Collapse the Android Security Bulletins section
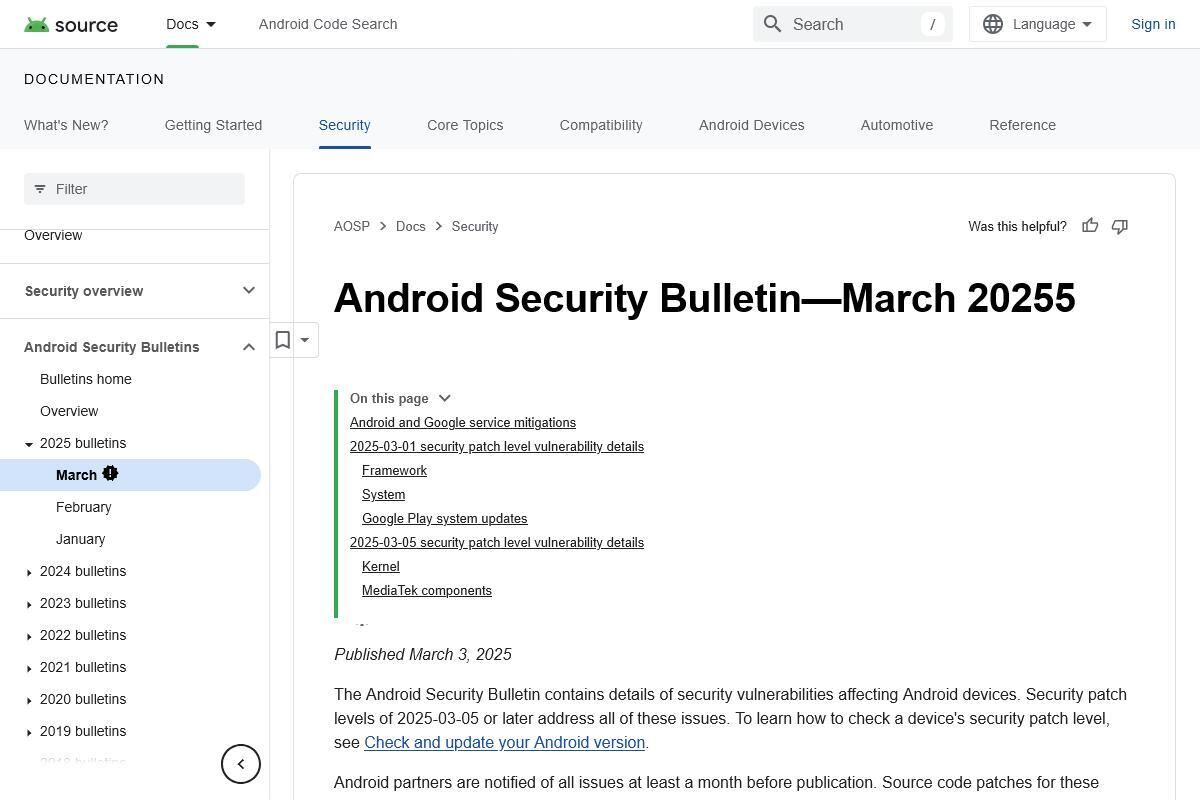 coord(249,347)
